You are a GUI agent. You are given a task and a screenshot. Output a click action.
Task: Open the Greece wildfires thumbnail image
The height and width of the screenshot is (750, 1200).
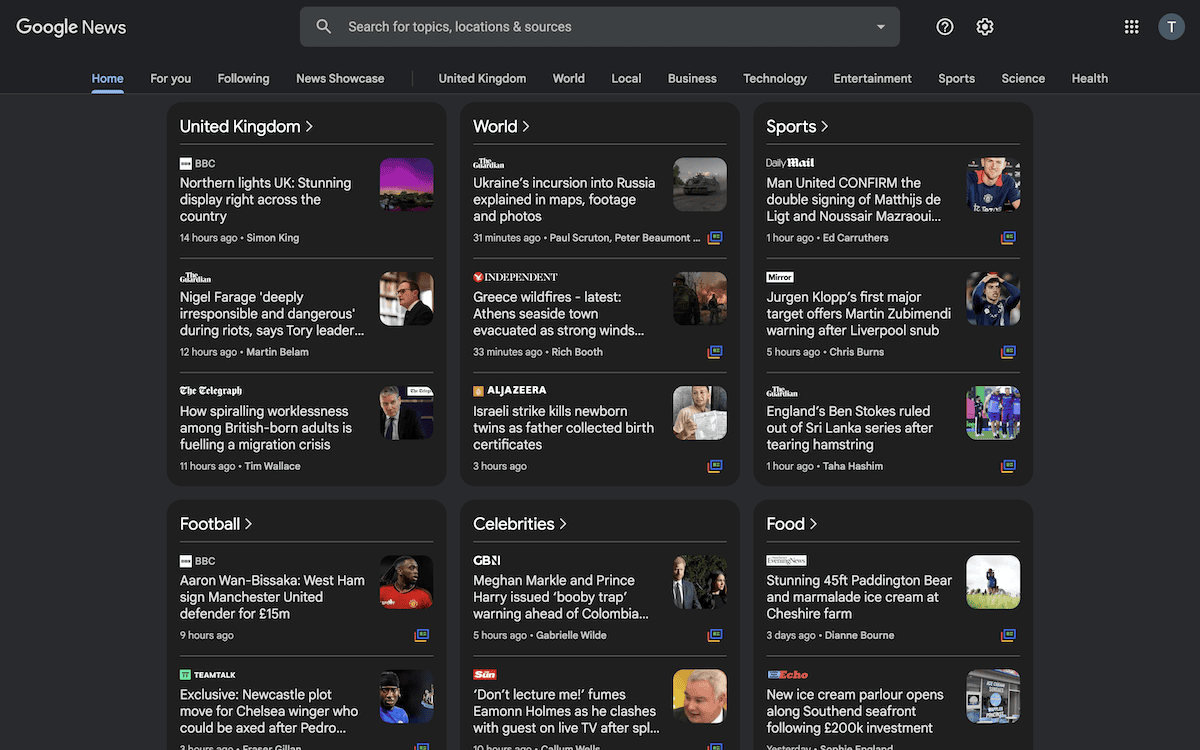[700, 298]
